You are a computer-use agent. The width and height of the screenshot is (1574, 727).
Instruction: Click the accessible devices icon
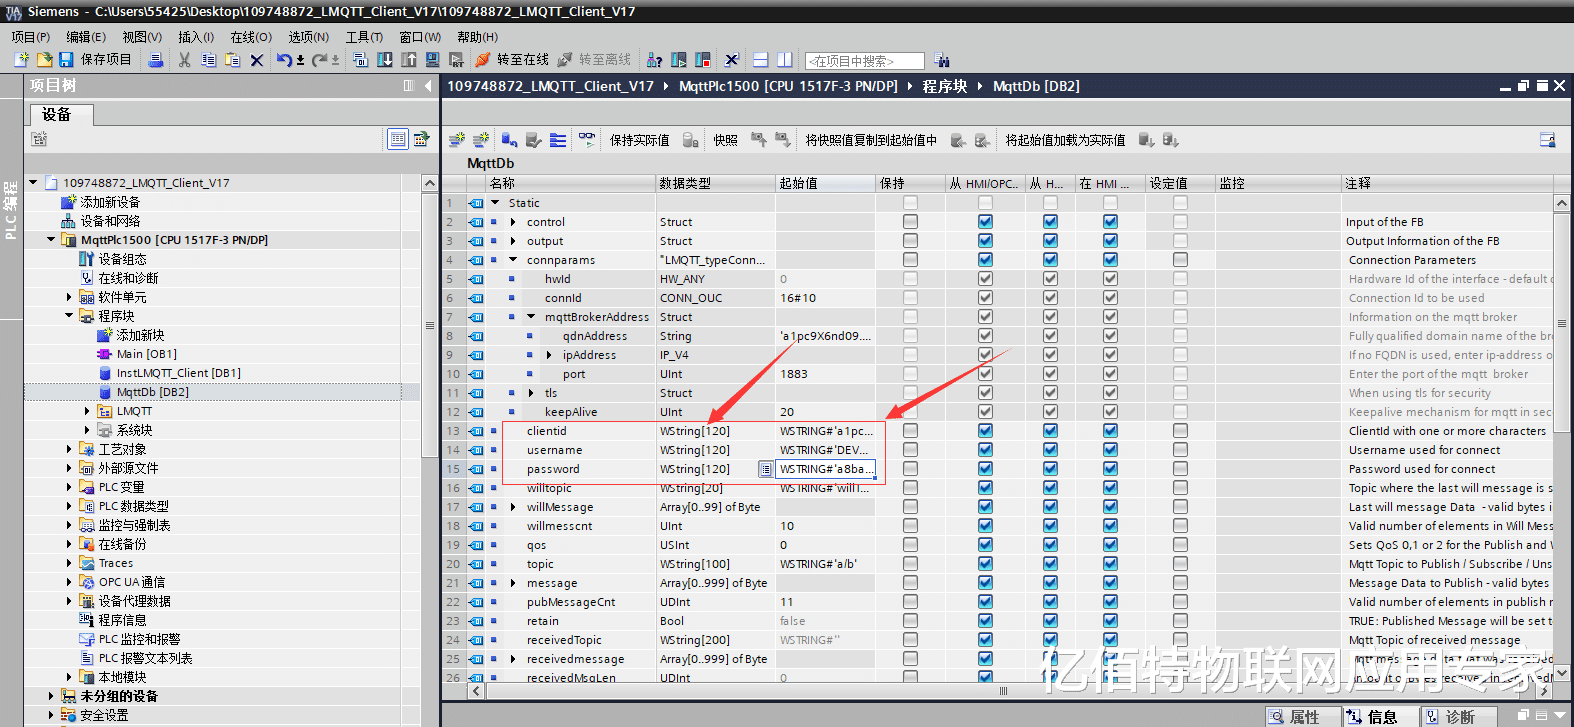coord(655,60)
